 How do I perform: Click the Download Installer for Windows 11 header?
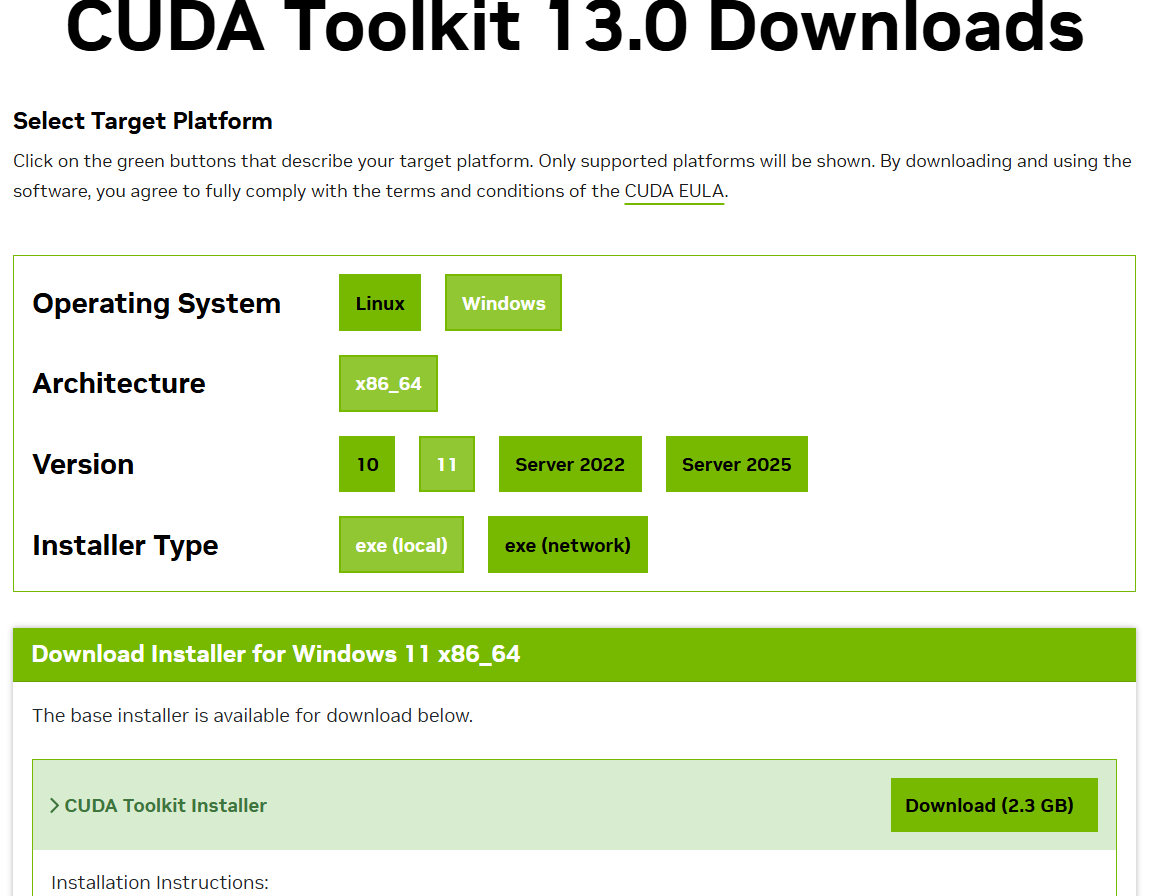(276, 654)
